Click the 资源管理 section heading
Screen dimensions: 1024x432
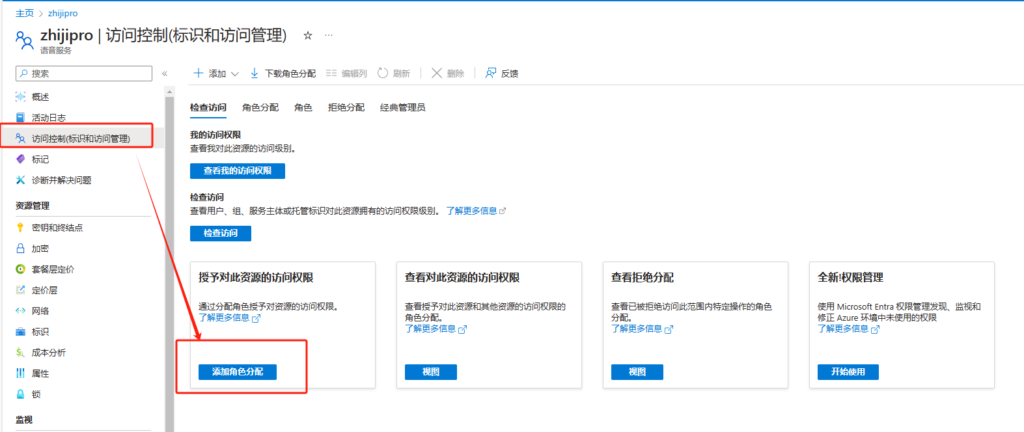point(33,206)
